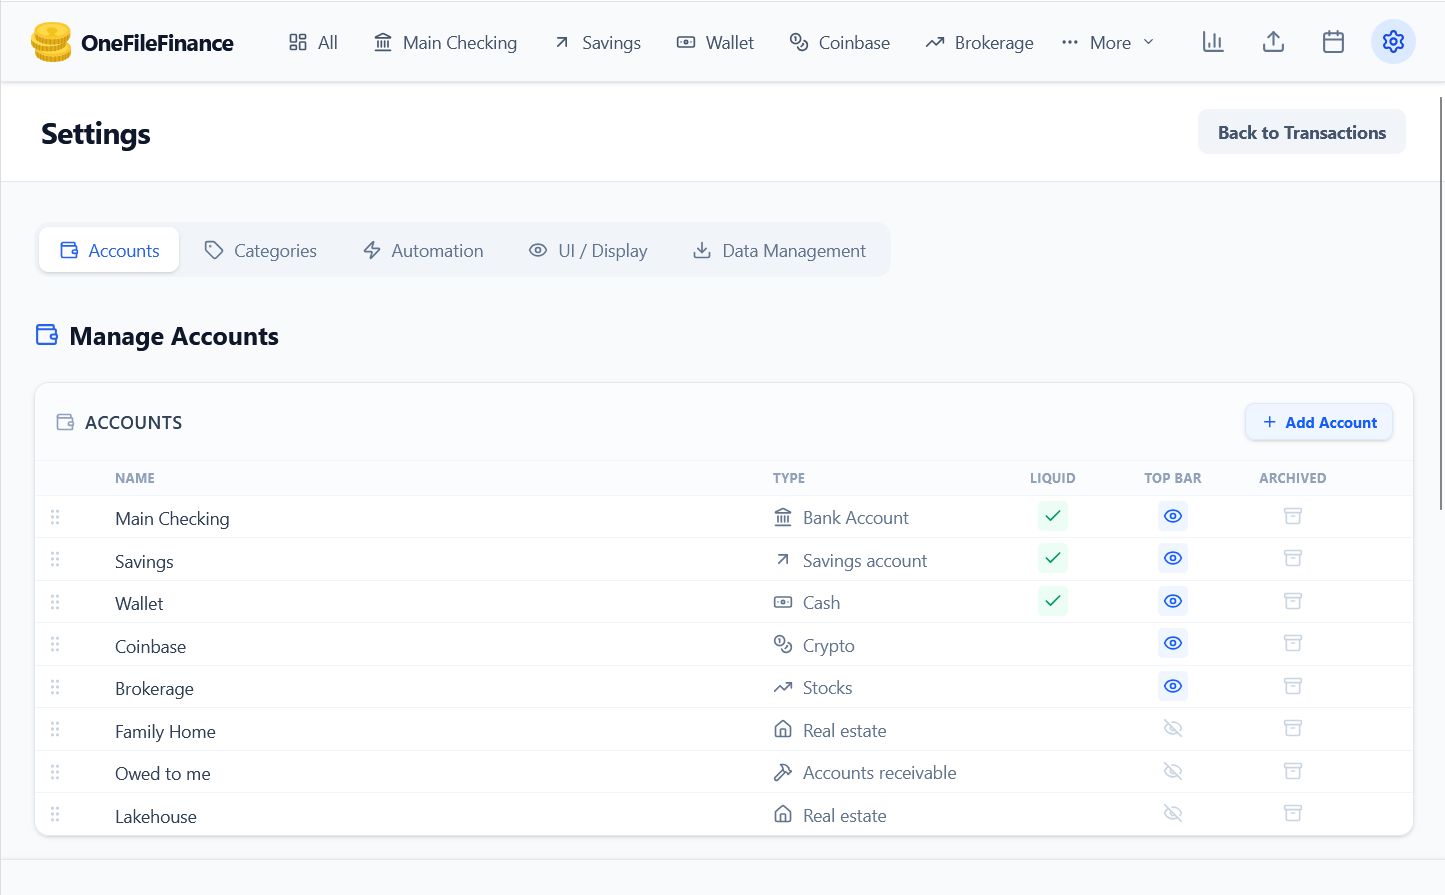Click Back to Transactions
This screenshot has width=1445, height=895.
point(1301,131)
